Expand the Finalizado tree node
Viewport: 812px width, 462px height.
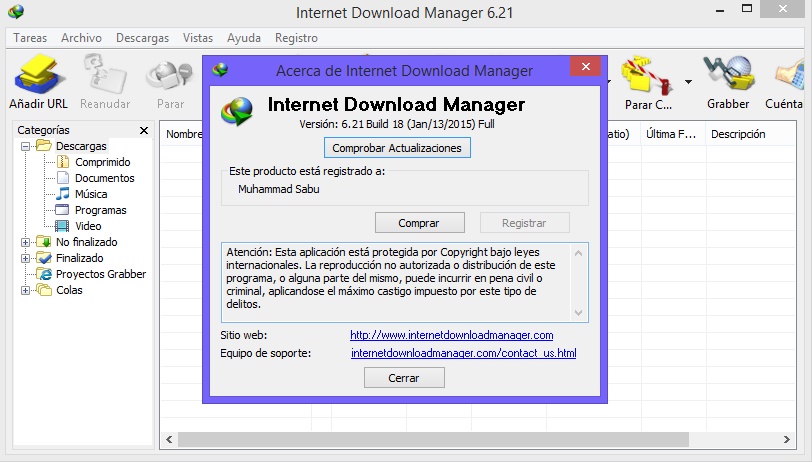(x=25, y=258)
